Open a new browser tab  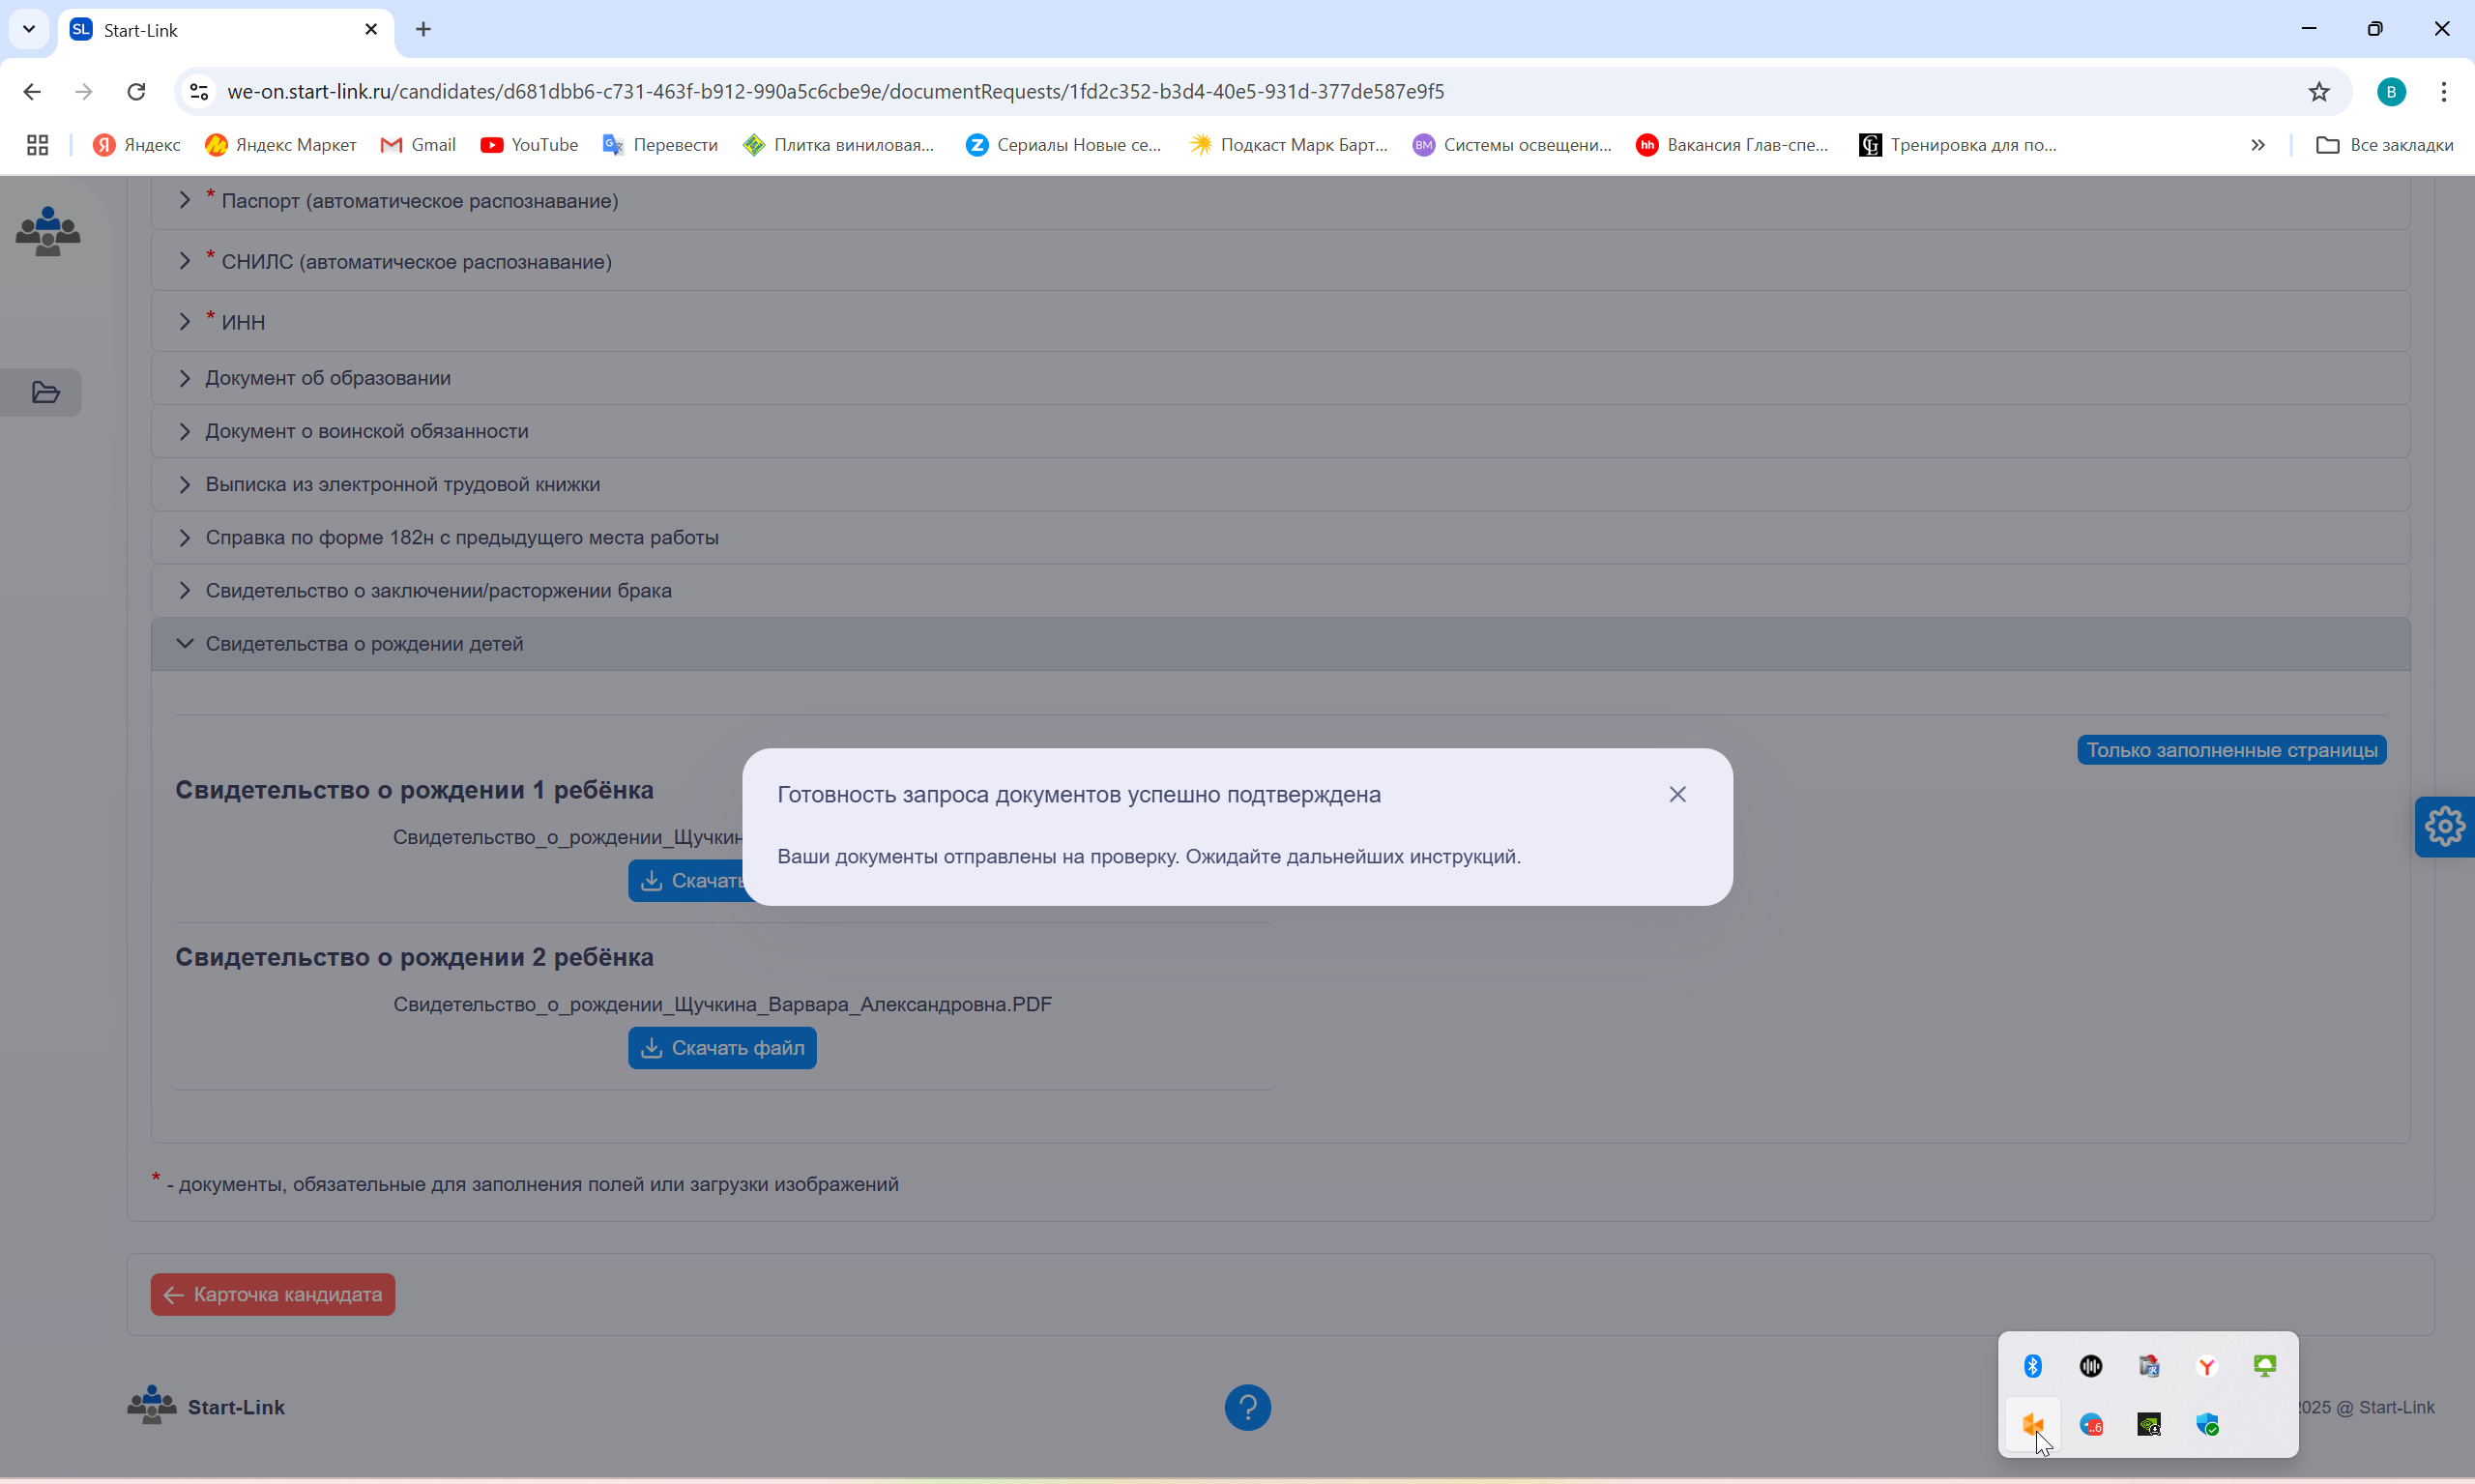(423, 29)
